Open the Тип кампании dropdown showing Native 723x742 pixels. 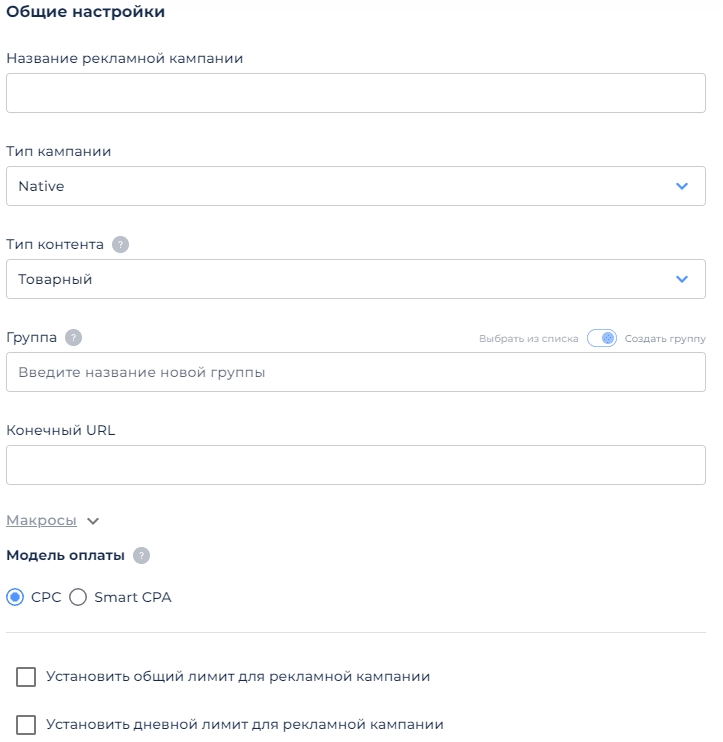pos(356,186)
